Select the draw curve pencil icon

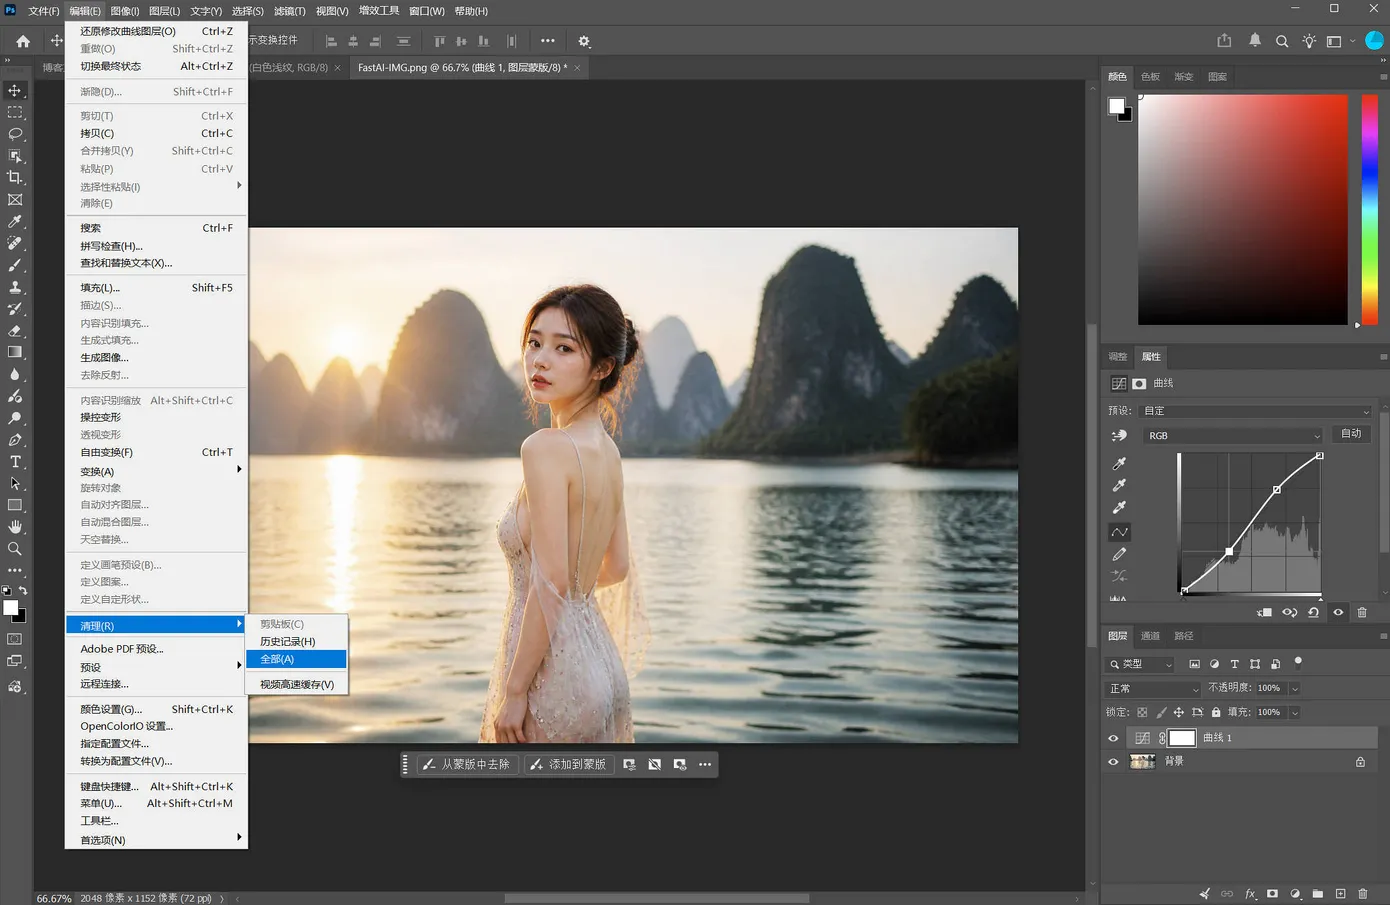click(1120, 554)
